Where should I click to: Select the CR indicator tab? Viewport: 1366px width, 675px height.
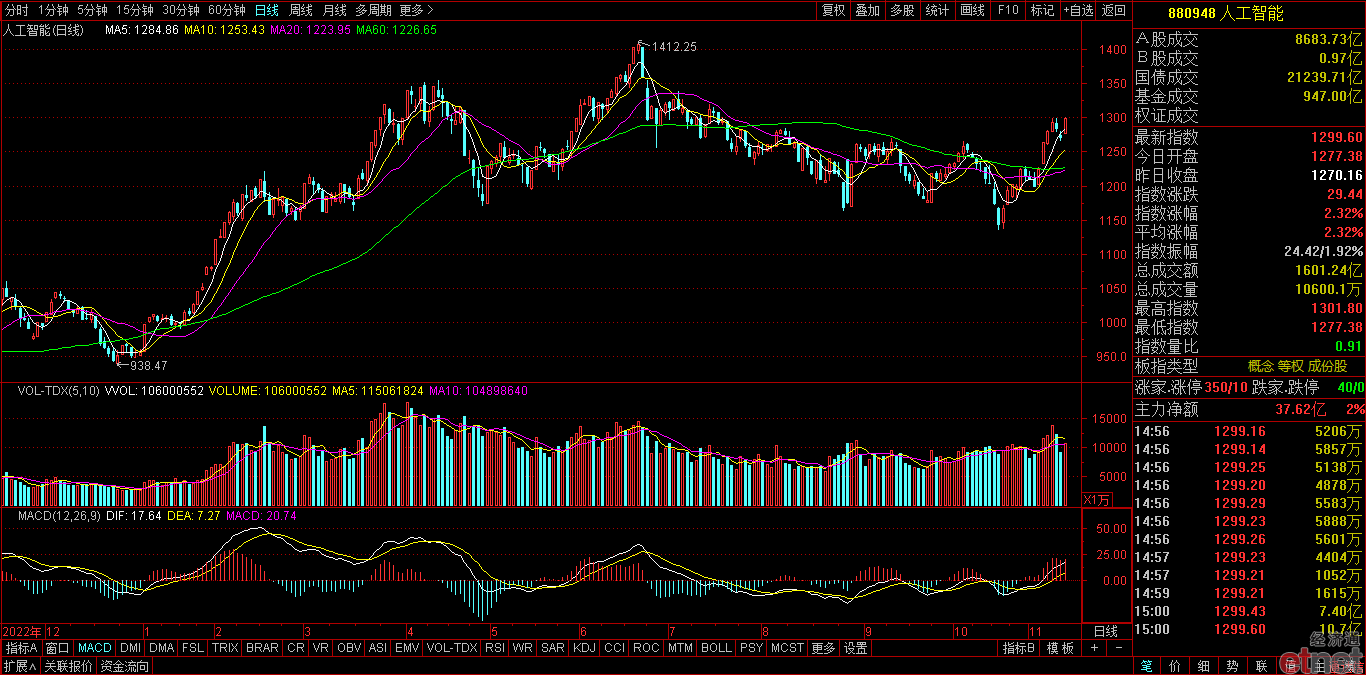[296, 648]
